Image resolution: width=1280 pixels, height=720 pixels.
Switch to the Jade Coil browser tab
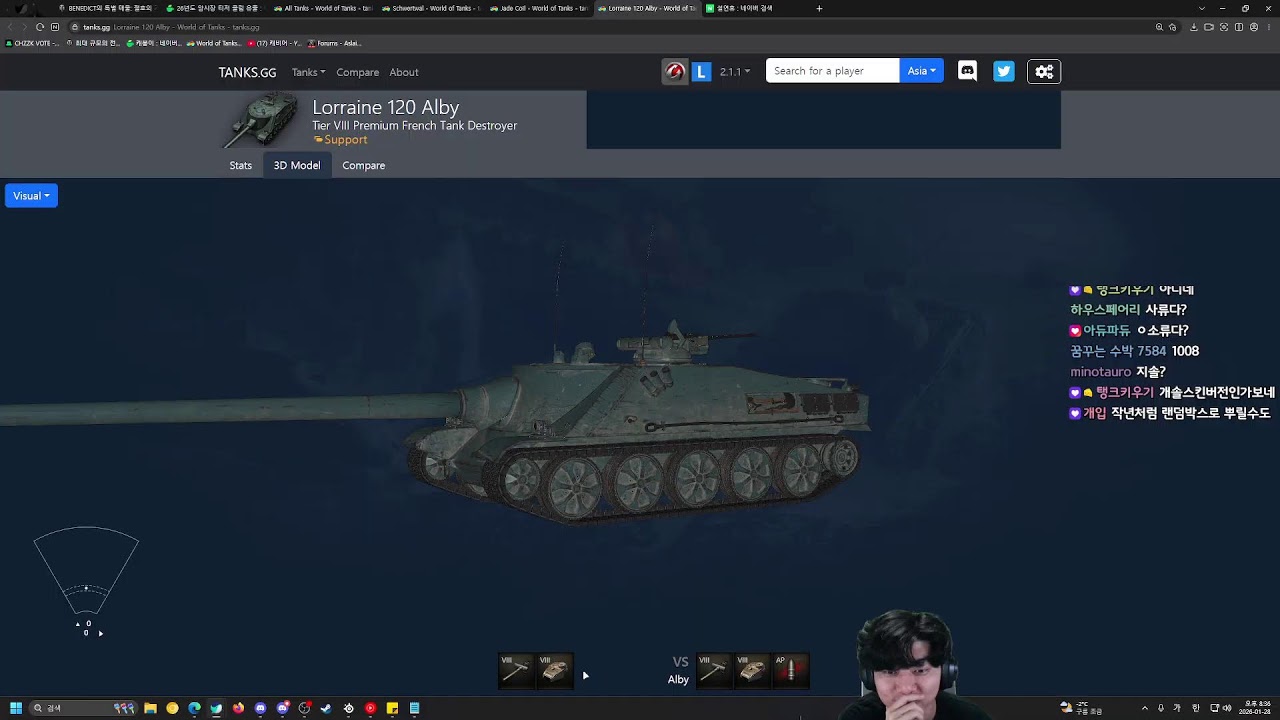(x=539, y=8)
